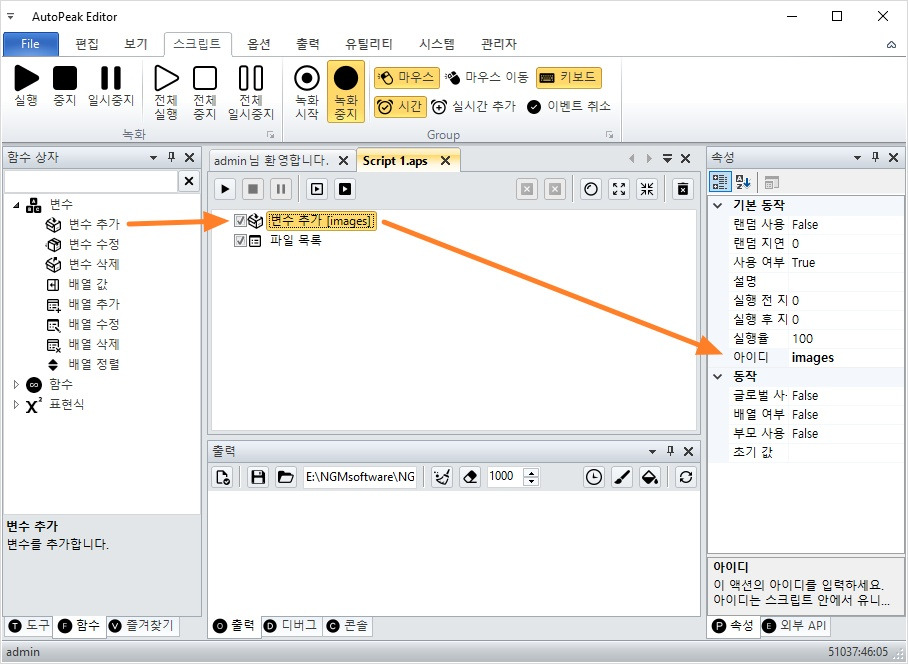Expand the 함수 tree node
Screen dimensions: 908x664
coord(16,384)
